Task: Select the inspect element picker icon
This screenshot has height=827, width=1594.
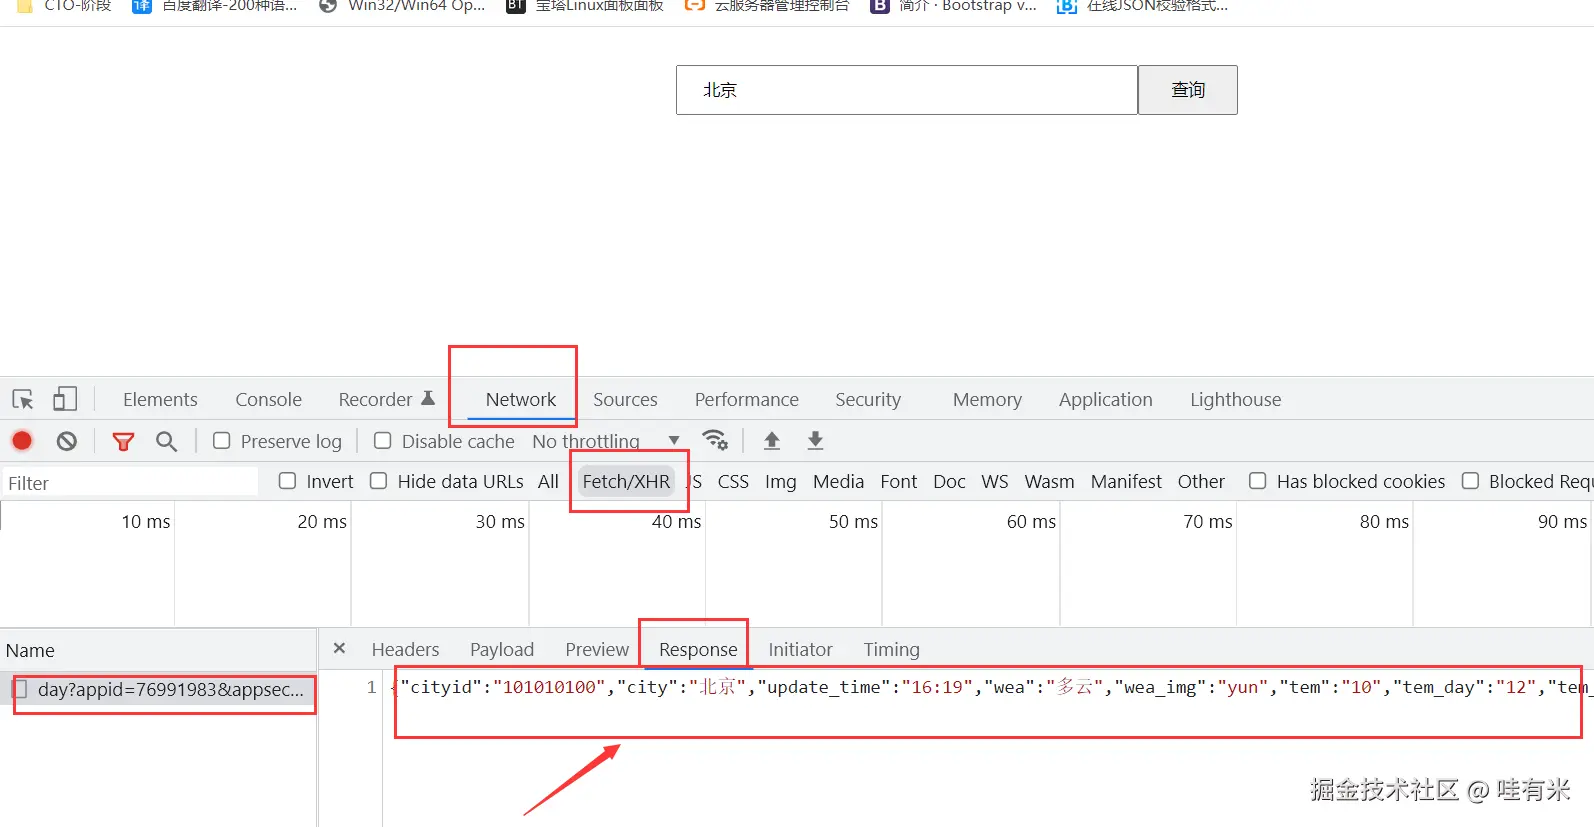Action: [23, 400]
